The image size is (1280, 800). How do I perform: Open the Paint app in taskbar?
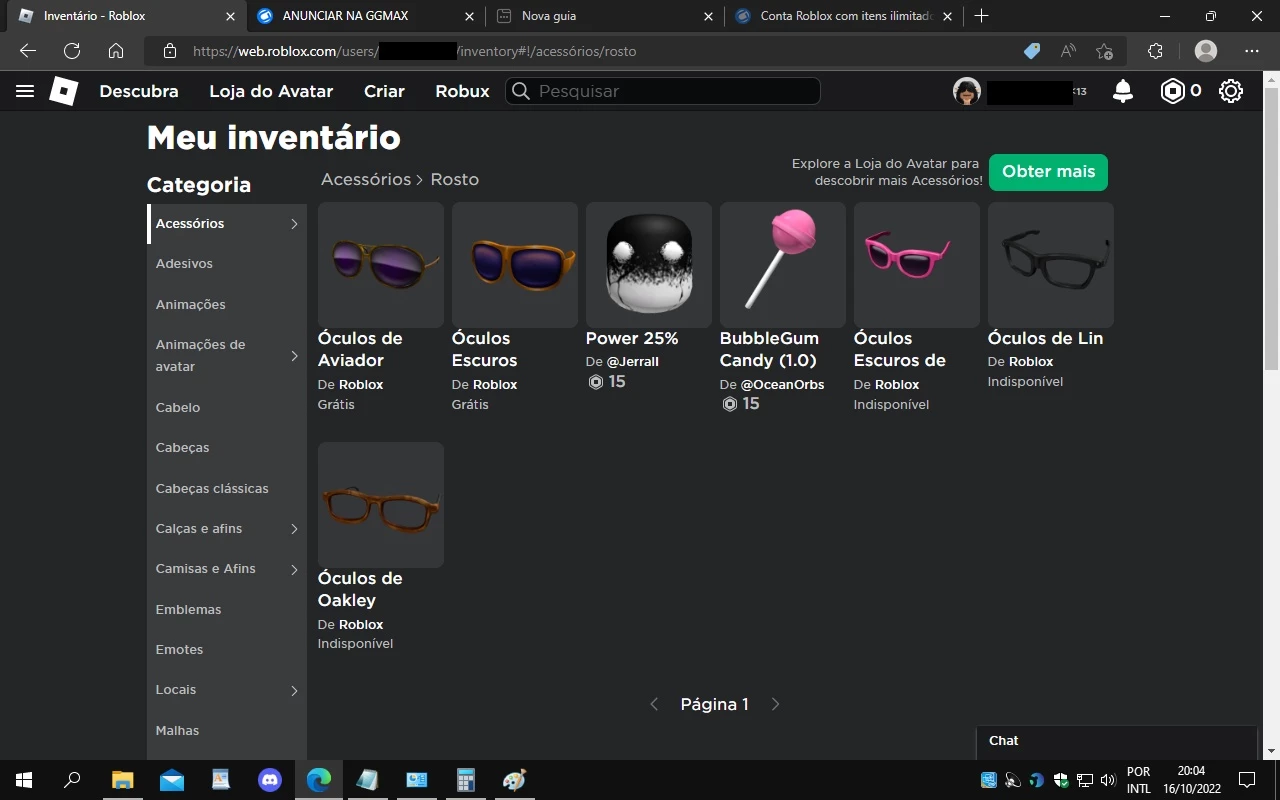(514, 780)
